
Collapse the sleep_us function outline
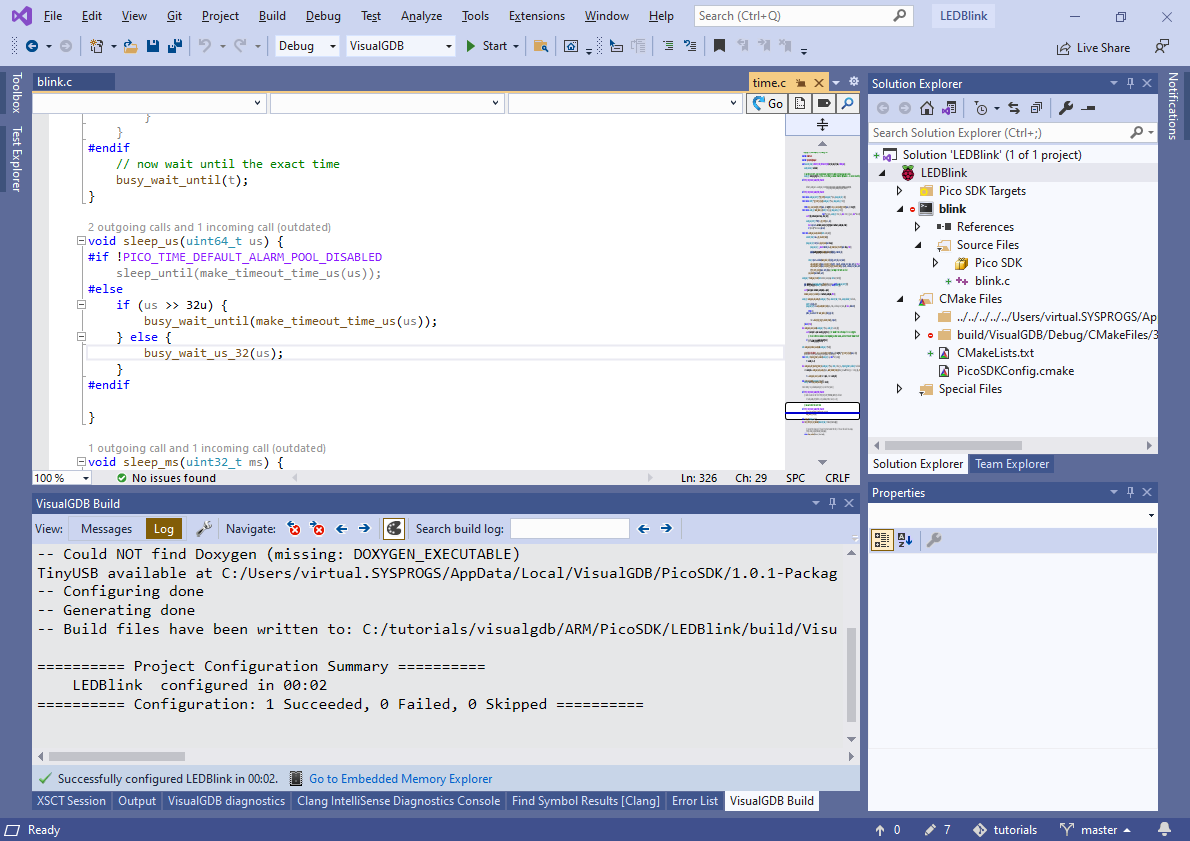tap(81, 241)
